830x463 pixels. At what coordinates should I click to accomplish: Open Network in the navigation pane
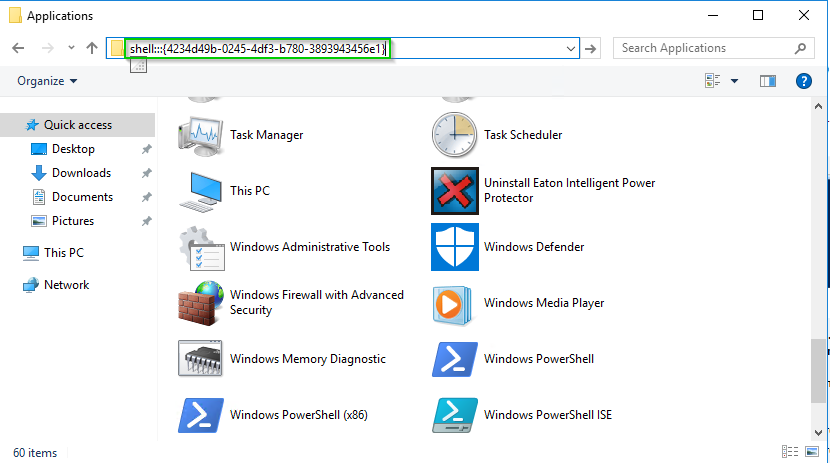point(66,285)
